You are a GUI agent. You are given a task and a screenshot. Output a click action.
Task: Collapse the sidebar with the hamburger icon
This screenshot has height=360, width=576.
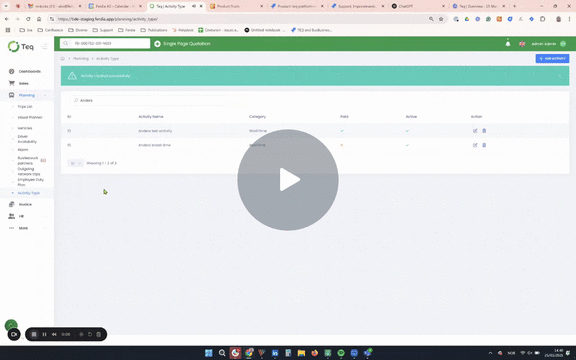[x=44, y=47]
